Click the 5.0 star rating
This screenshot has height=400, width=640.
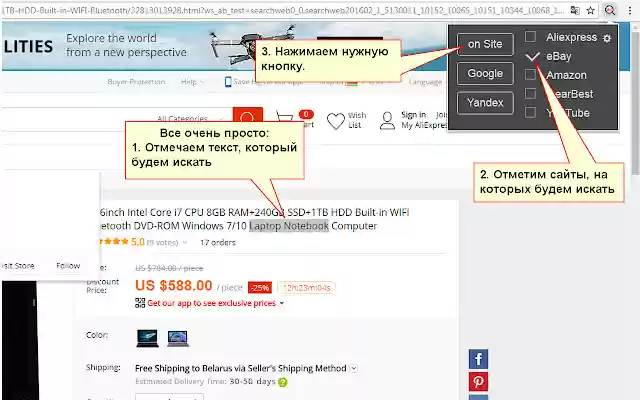point(122,242)
